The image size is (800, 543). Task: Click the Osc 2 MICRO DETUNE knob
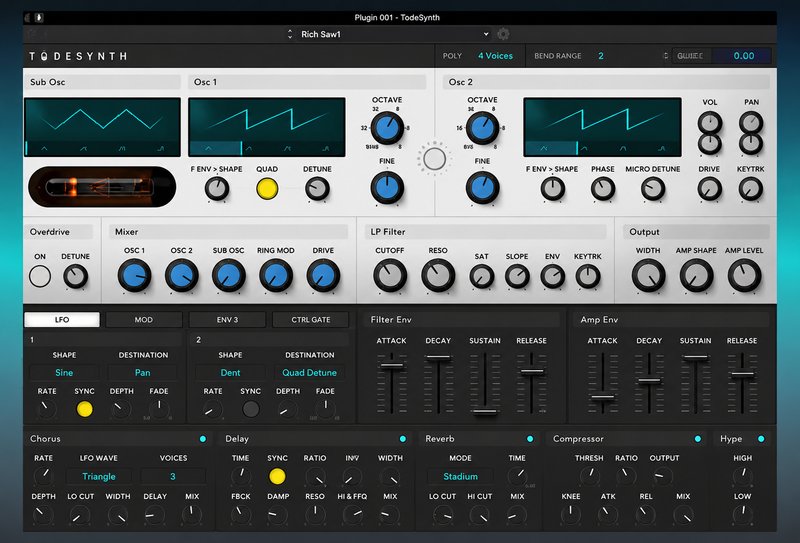coord(653,189)
